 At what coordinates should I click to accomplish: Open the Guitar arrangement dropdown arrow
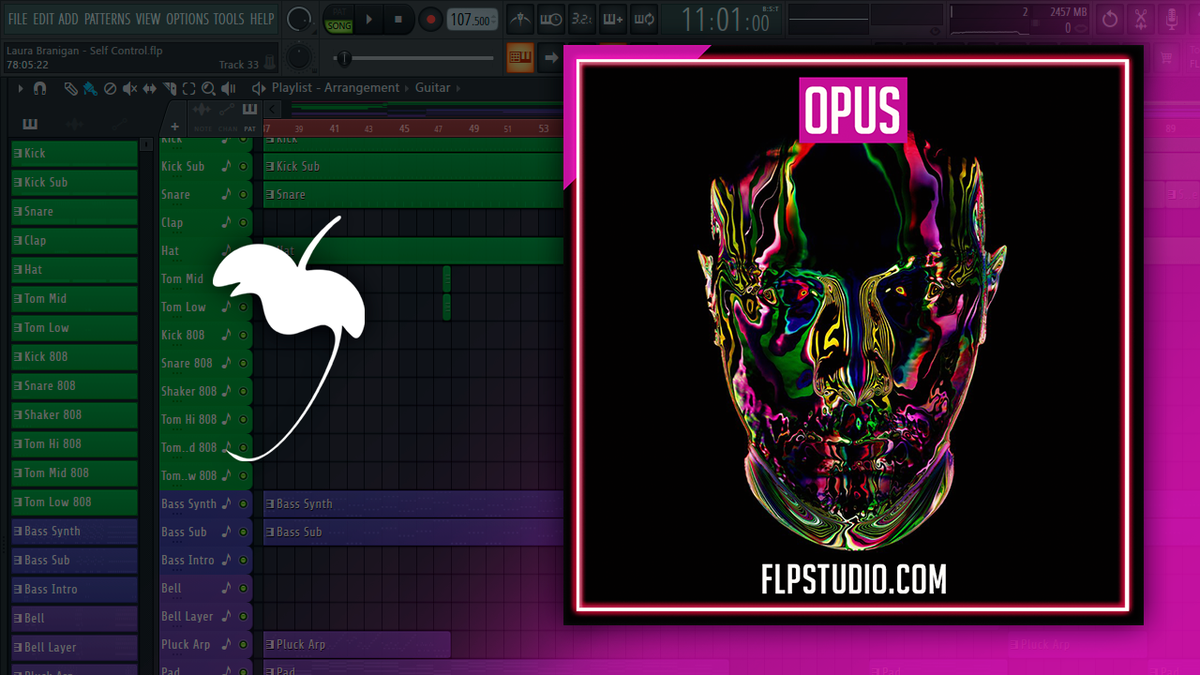(460, 87)
